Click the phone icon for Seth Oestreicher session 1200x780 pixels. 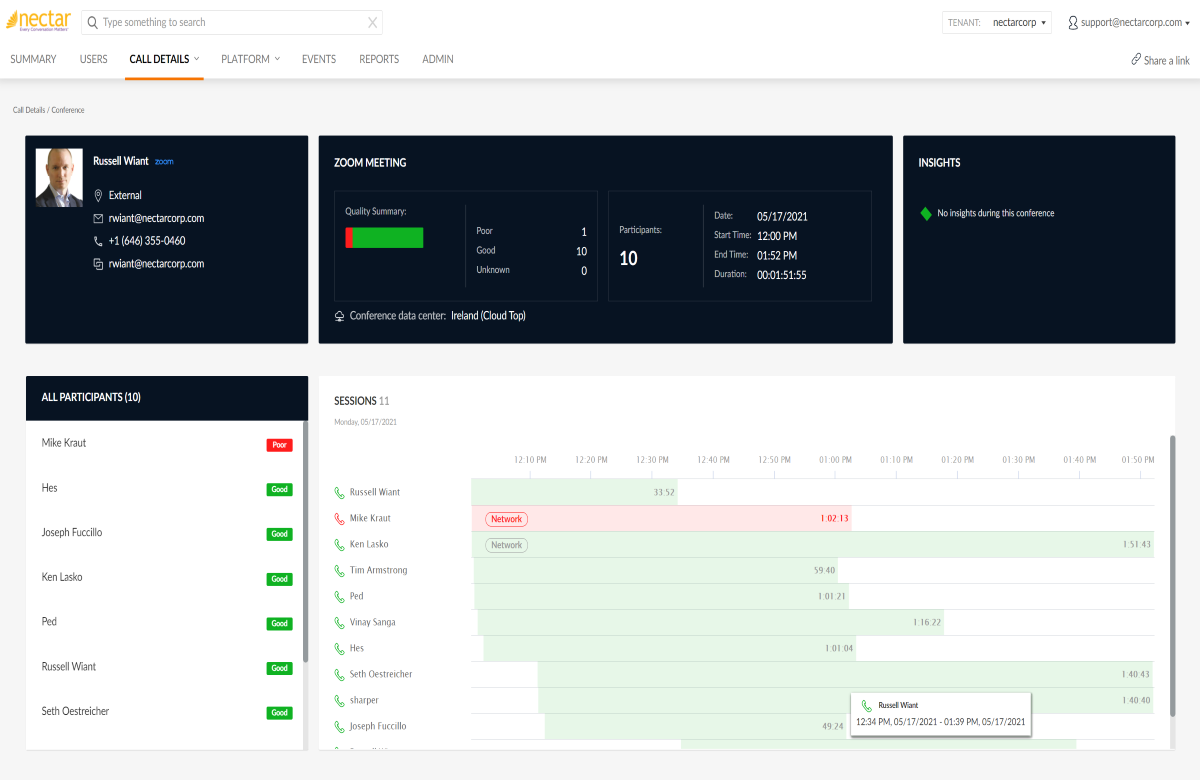click(x=339, y=675)
